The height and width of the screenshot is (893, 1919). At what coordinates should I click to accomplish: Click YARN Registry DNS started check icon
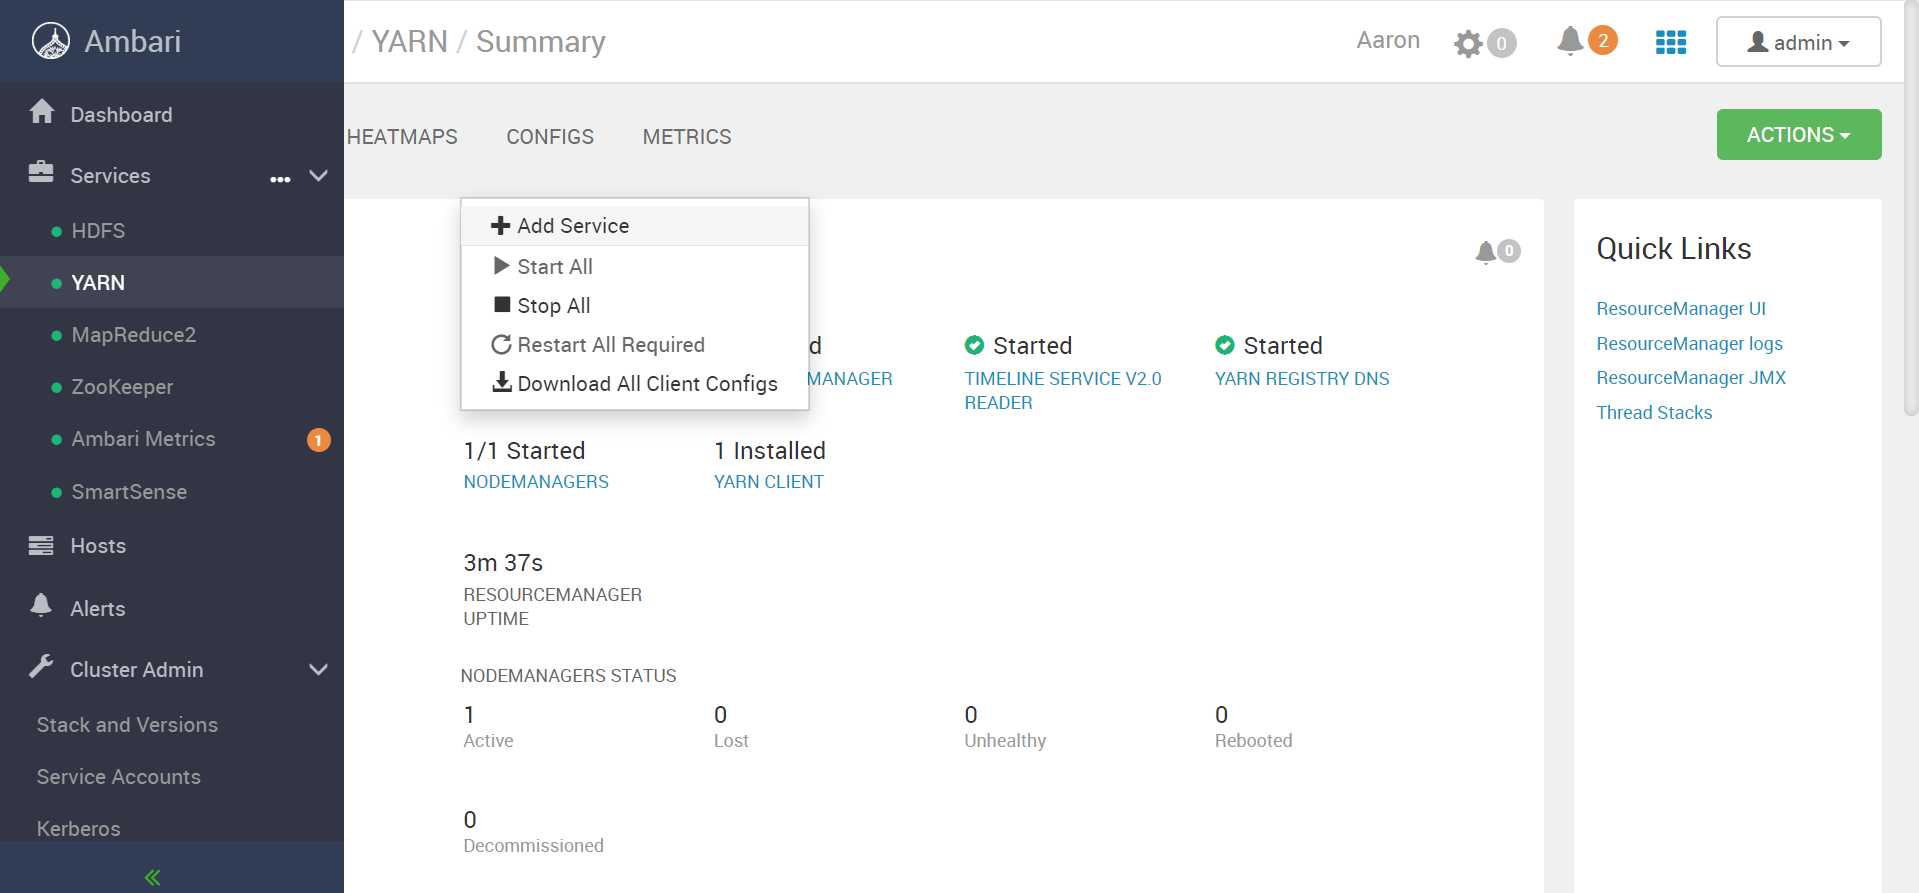point(1225,345)
